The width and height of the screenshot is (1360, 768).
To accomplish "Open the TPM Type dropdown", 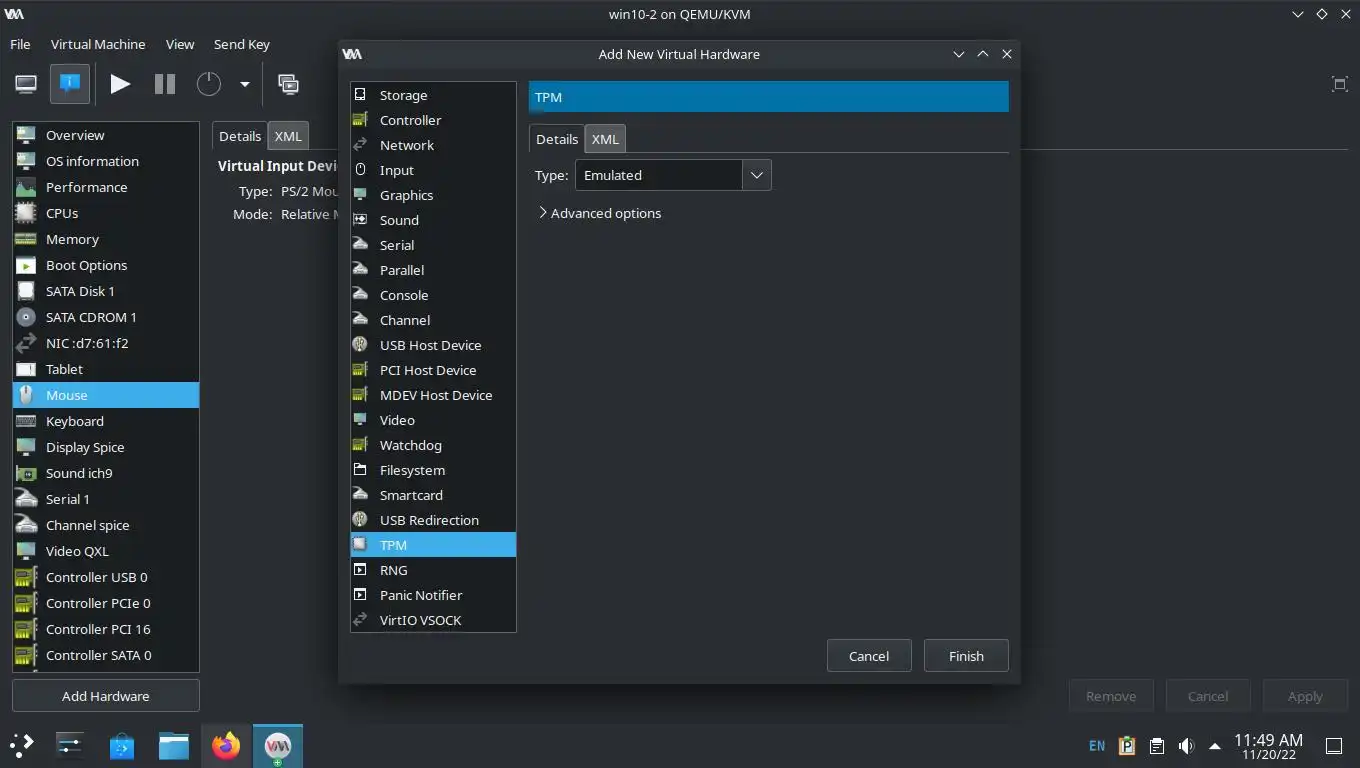I will coord(673,175).
